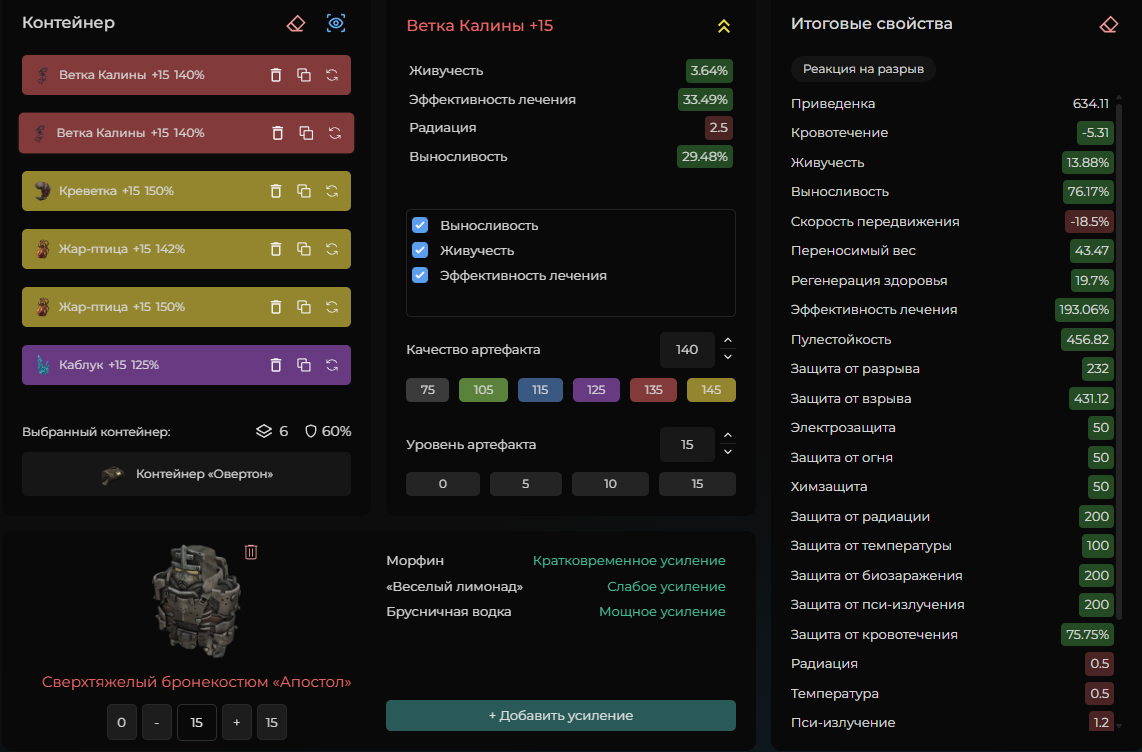The height and width of the screenshot is (752, 1142).
Task: Reset Итоговые свойства with the eraser icon
Action: [1108, 25]
